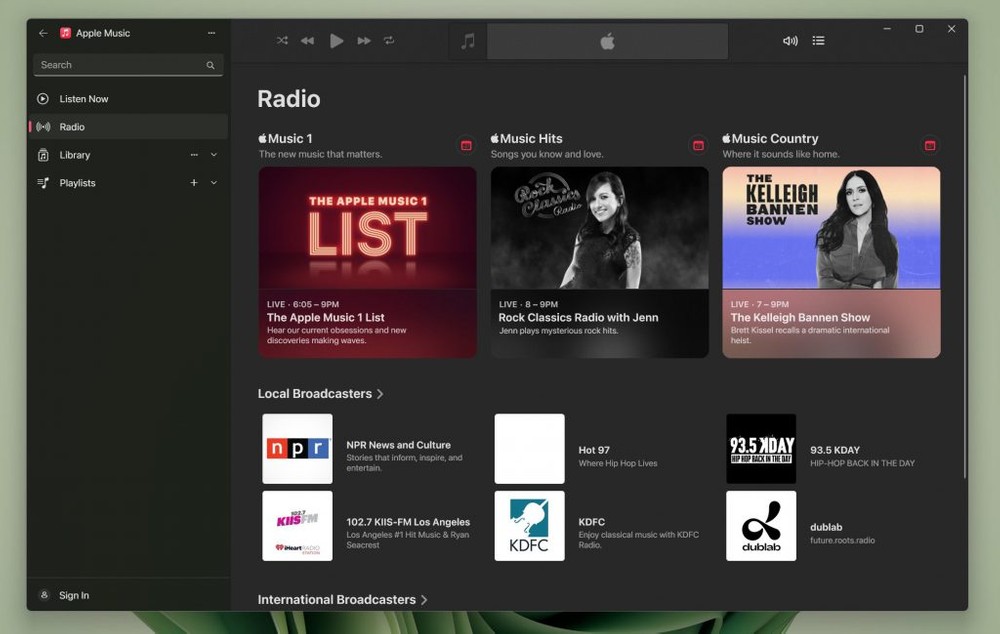
Task: Click the NPR logo thumbnail
Action: (x=297, y=449)
